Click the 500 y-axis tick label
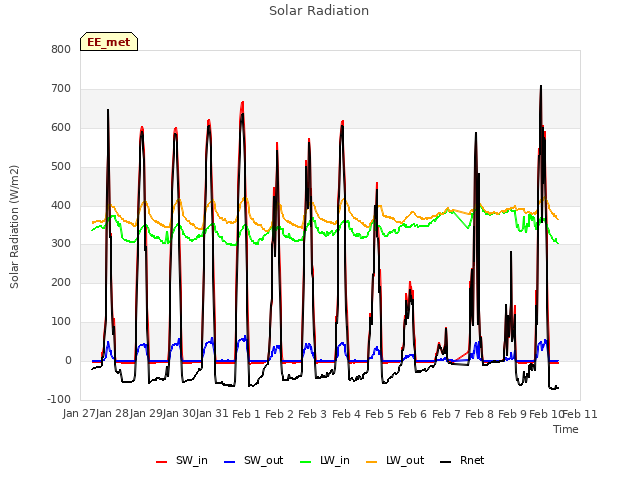The height and width of the screenshot is (480, 640). (61, 167)
